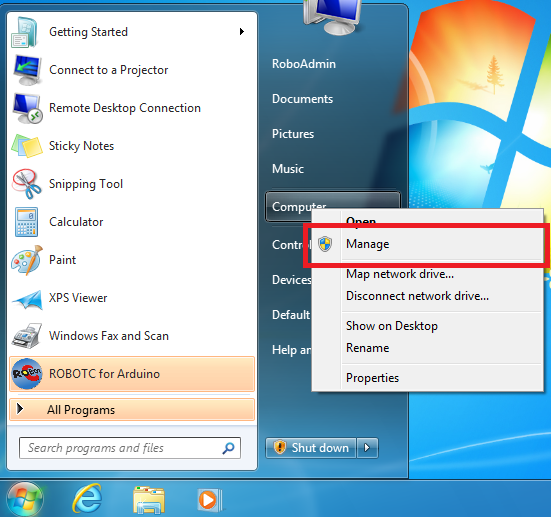Viewport: 551px width, 517px height.
Task: Open the RoboAdmin user folder link
Action: click(x=304, y=64)
